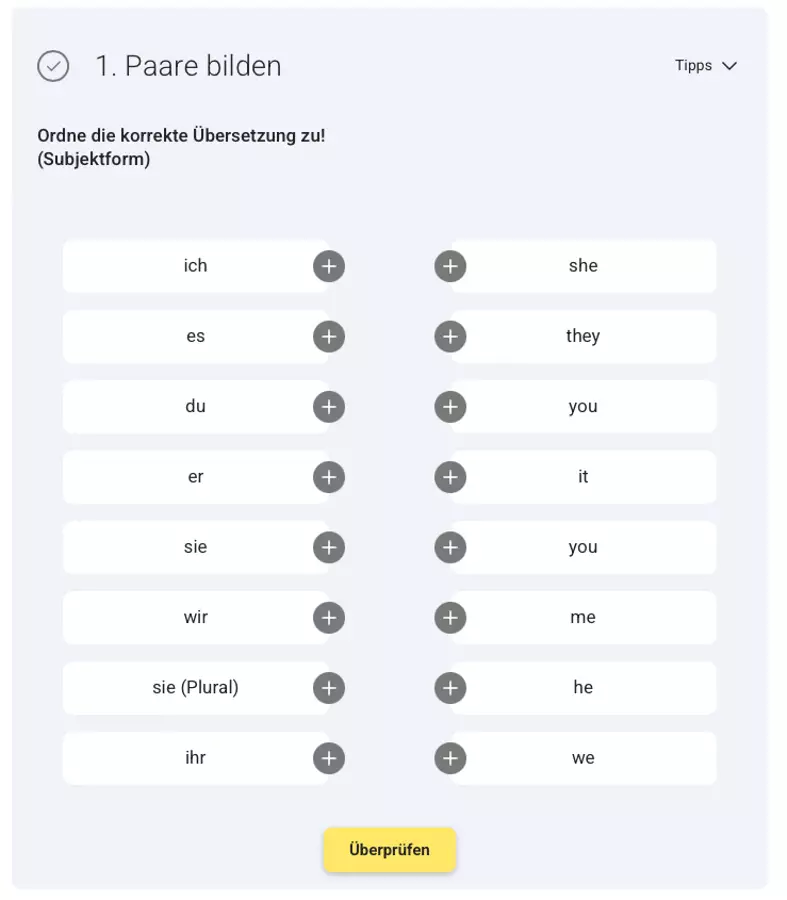
Task: Click the plus icon beside 'es'
Action: (x=329, y=336)
